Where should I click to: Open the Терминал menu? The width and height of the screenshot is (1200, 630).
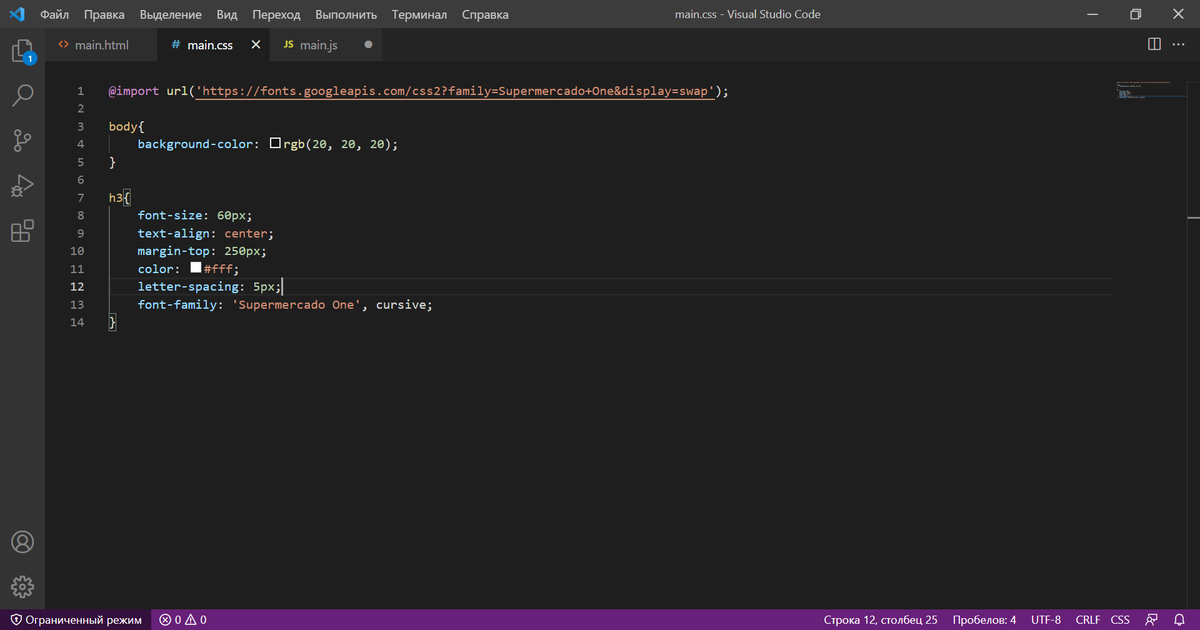click(419, 15)
